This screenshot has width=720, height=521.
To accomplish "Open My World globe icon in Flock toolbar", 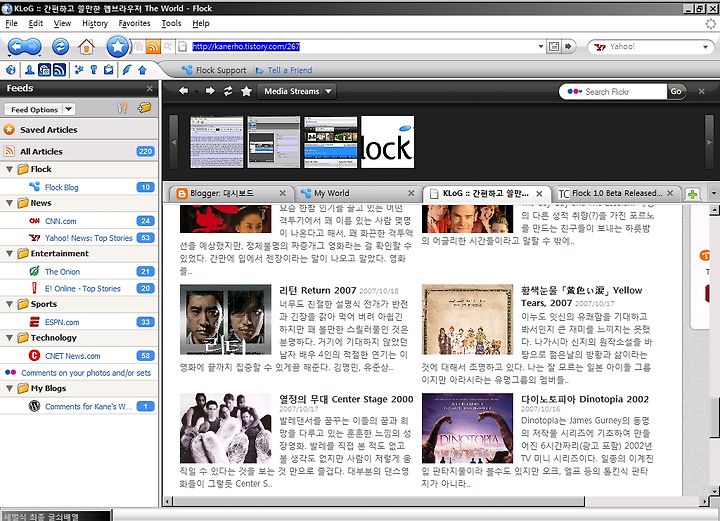I will point(11,70).
